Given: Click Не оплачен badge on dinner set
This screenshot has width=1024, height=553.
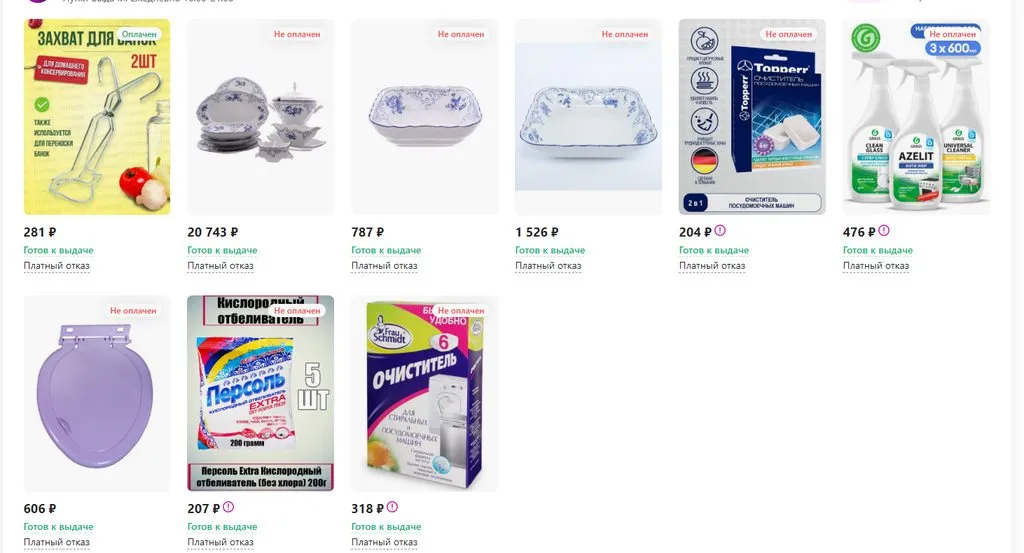Looking at the screenshot, I should click(x=297, y=35).
